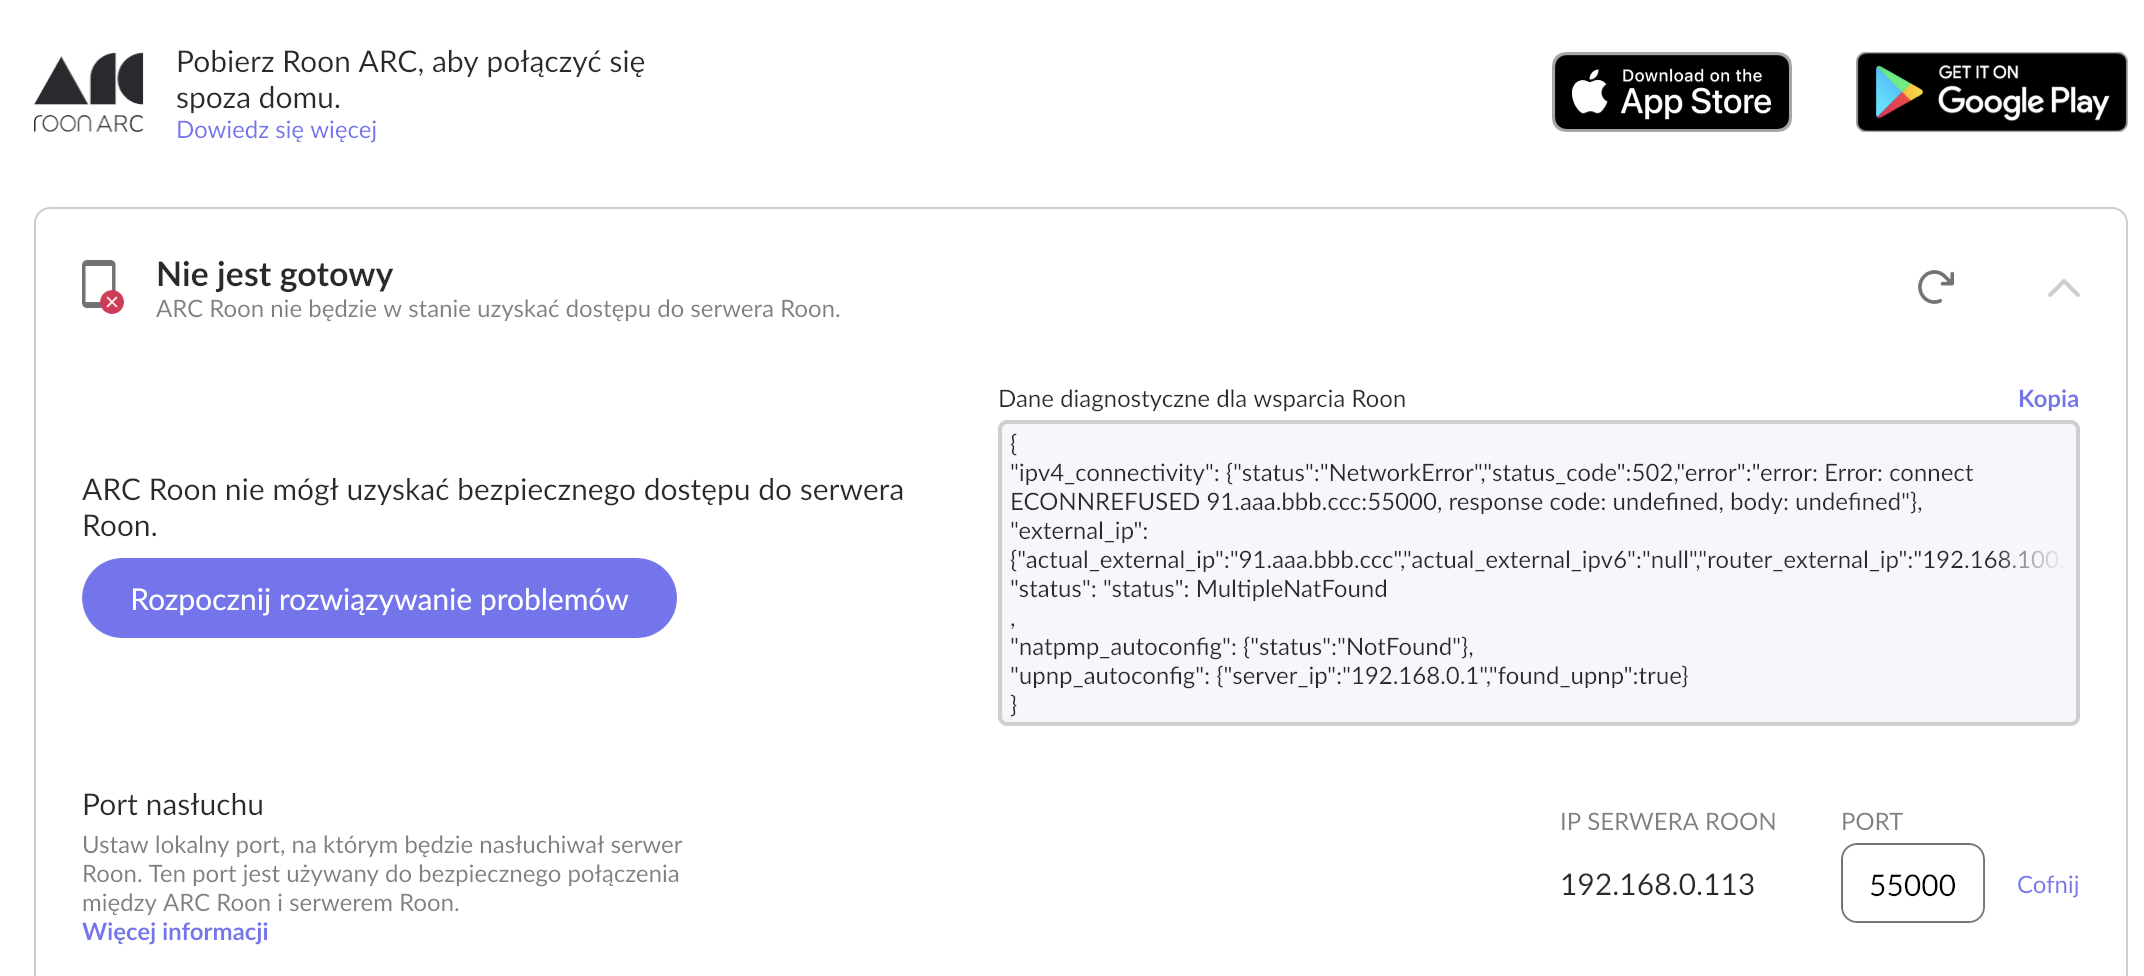Open the Get it on Google Play badge
The image size is (2144, 976).
(1991, 92)
